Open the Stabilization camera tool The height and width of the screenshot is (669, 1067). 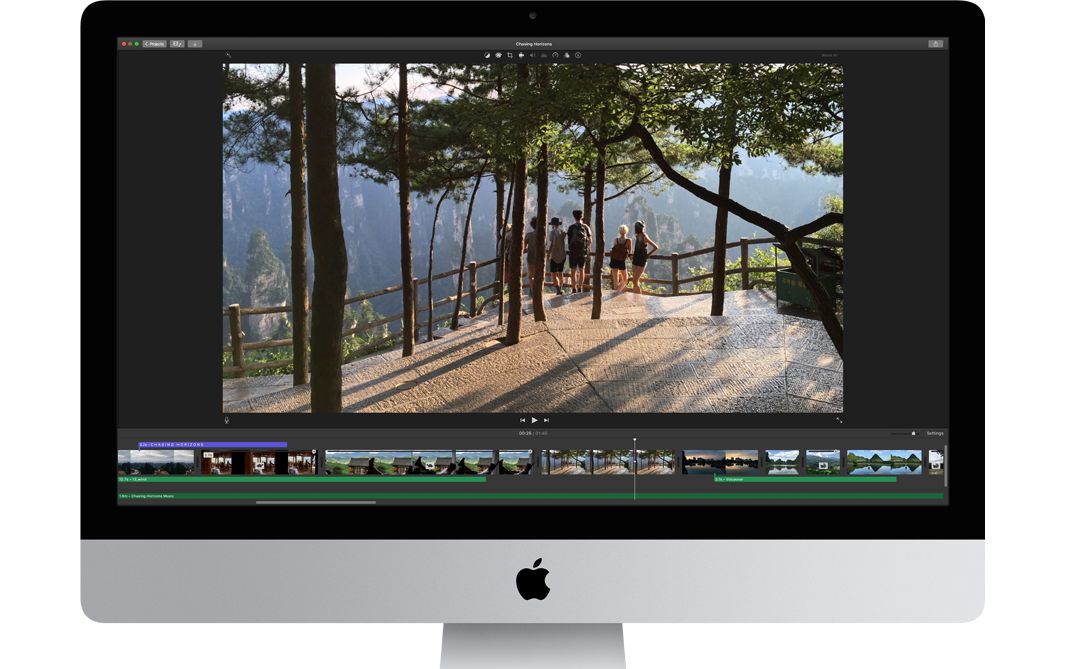pos(521,55)
